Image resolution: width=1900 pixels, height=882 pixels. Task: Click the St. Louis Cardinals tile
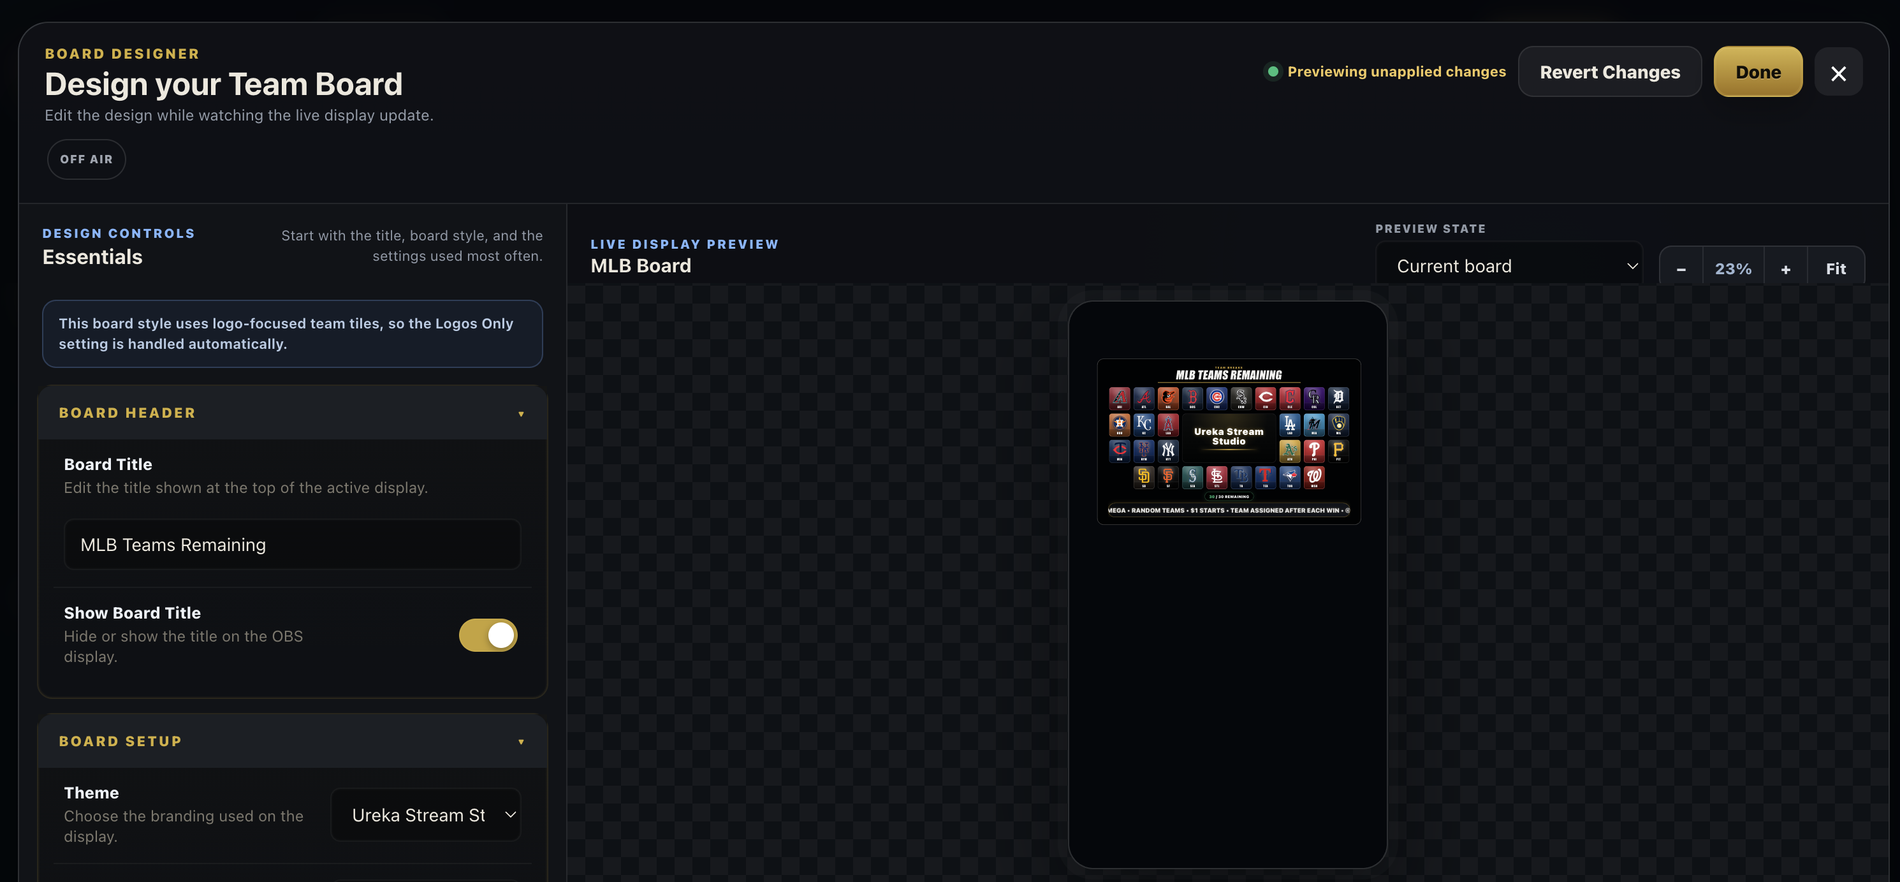[1217, 478]
